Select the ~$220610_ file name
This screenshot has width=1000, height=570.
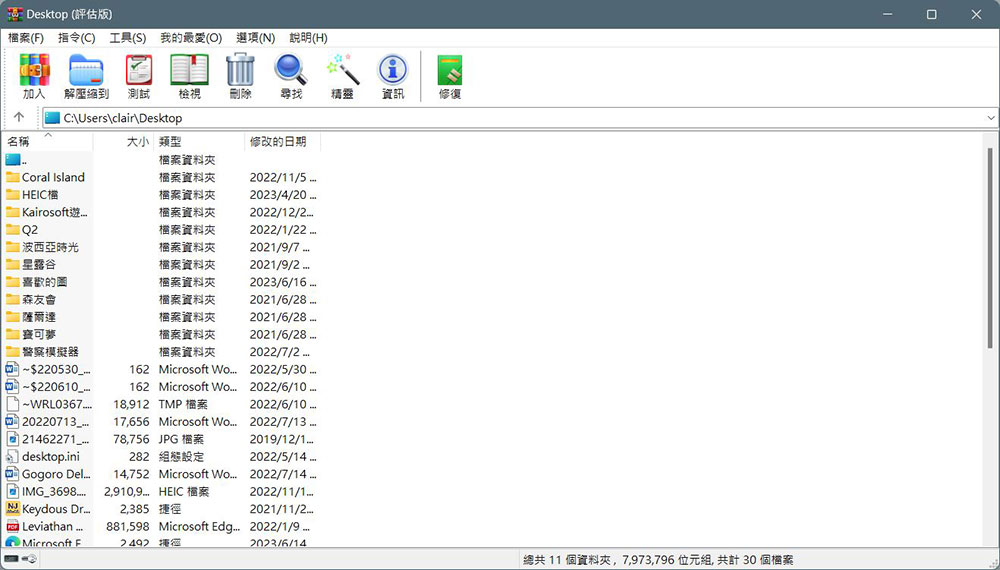(x=56, y=387)
